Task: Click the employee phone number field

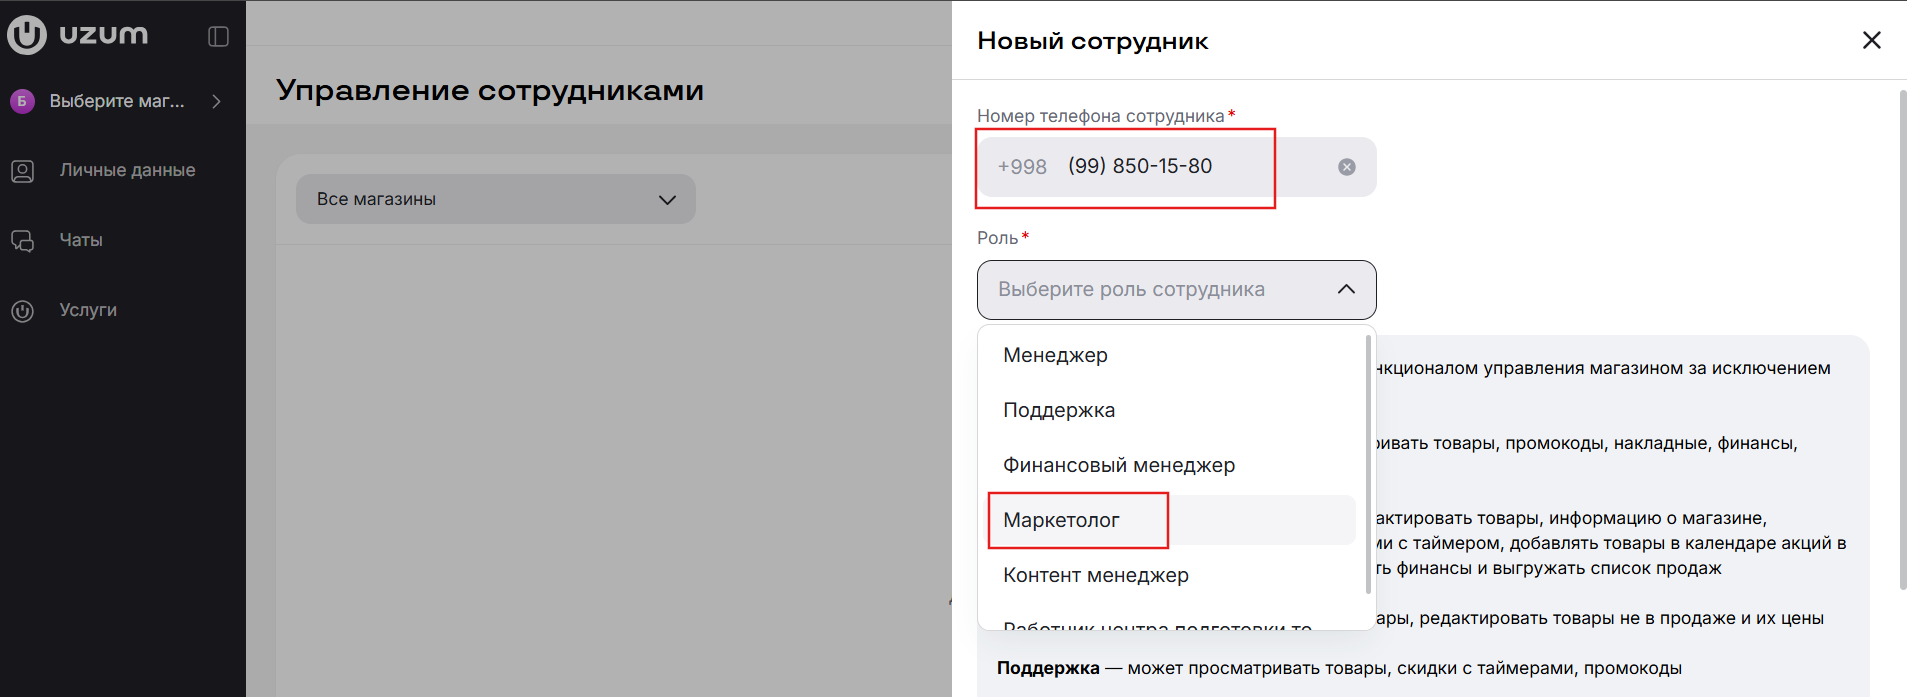Action: click(1176, 167)
